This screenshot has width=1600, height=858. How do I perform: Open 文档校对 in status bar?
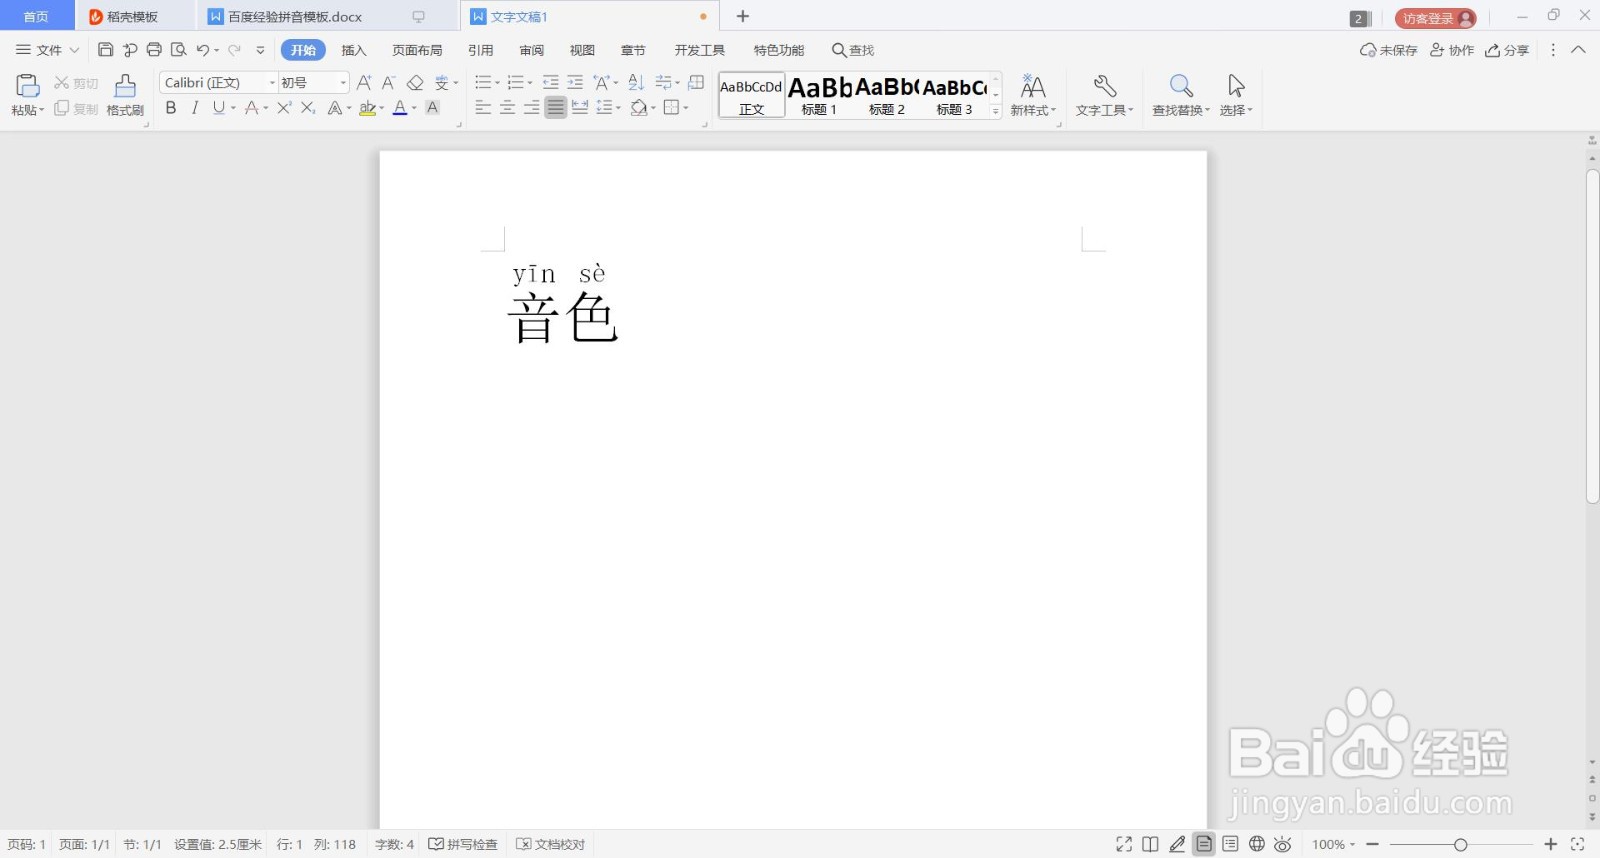tap(550, 844)
